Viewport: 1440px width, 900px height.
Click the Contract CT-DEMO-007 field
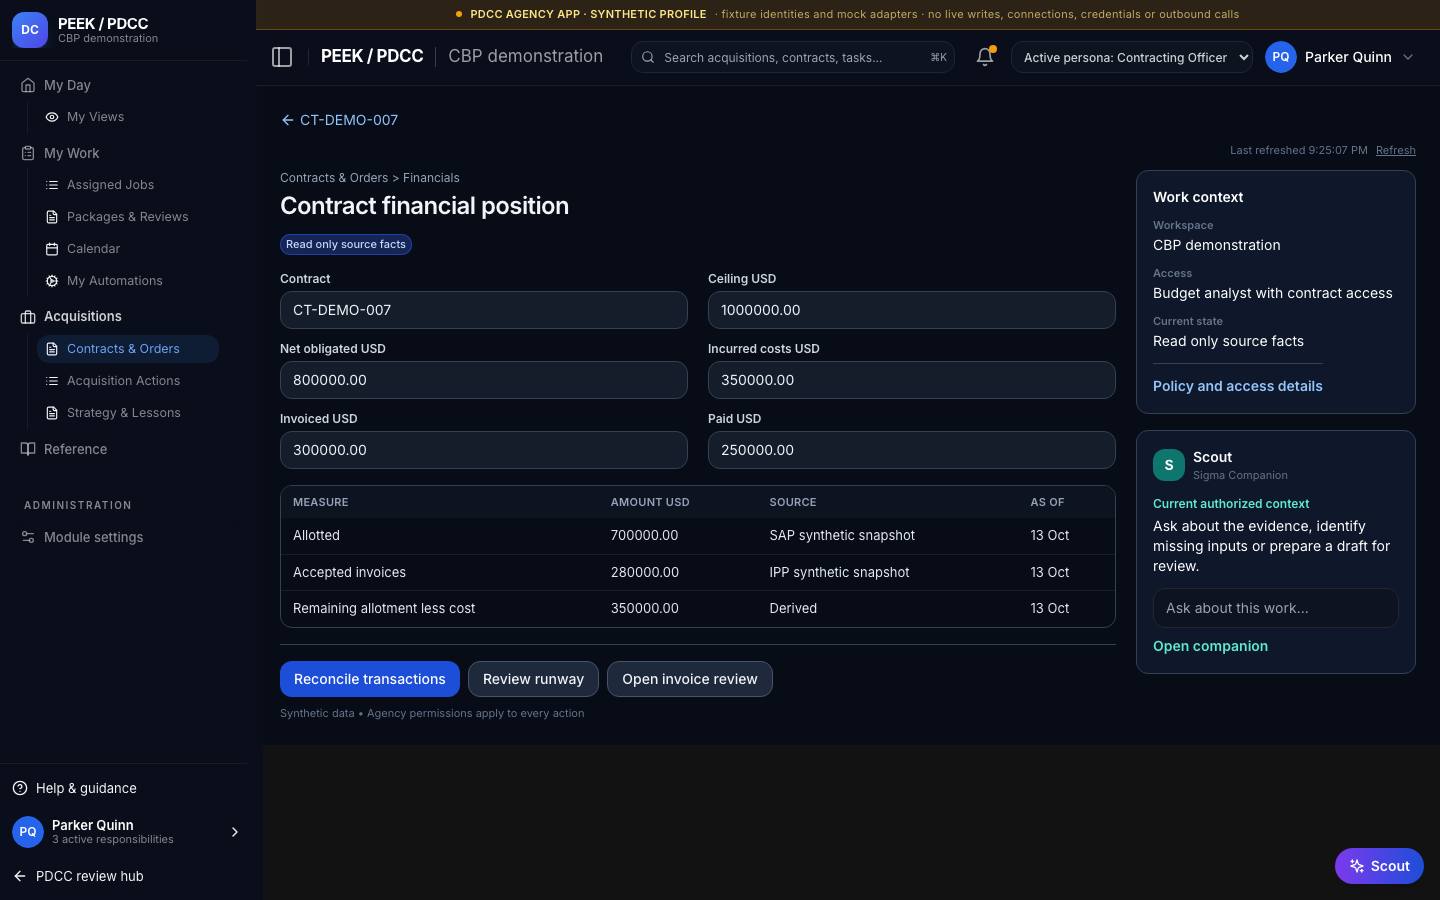click(484, 310)
